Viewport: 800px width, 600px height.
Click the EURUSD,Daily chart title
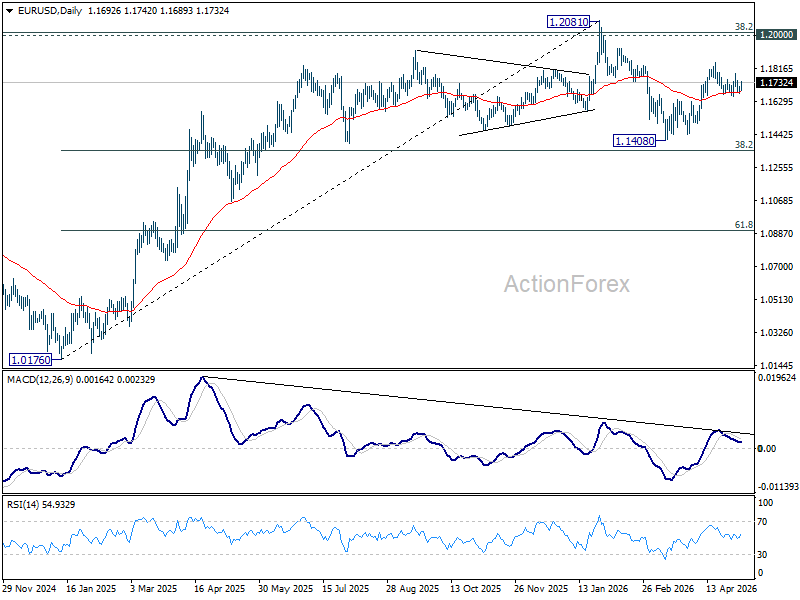(x=50, y=11)
